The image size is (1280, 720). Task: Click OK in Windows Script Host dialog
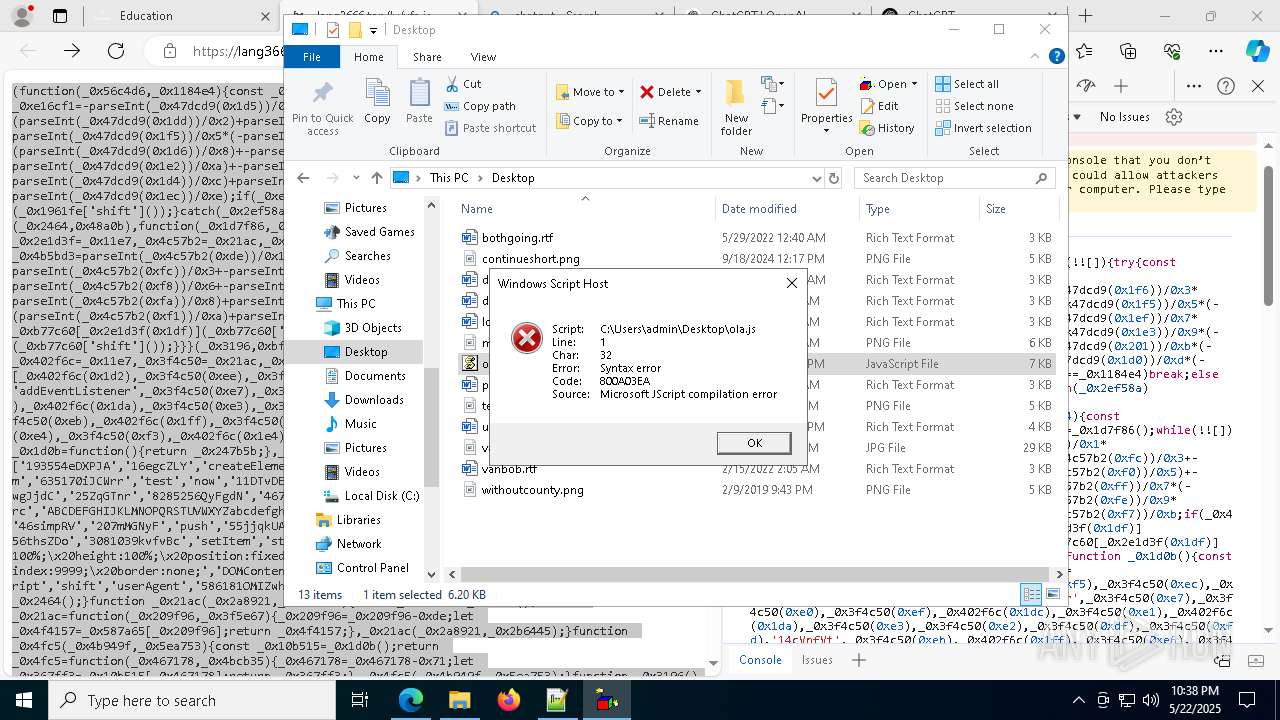(x=754, y=443)
